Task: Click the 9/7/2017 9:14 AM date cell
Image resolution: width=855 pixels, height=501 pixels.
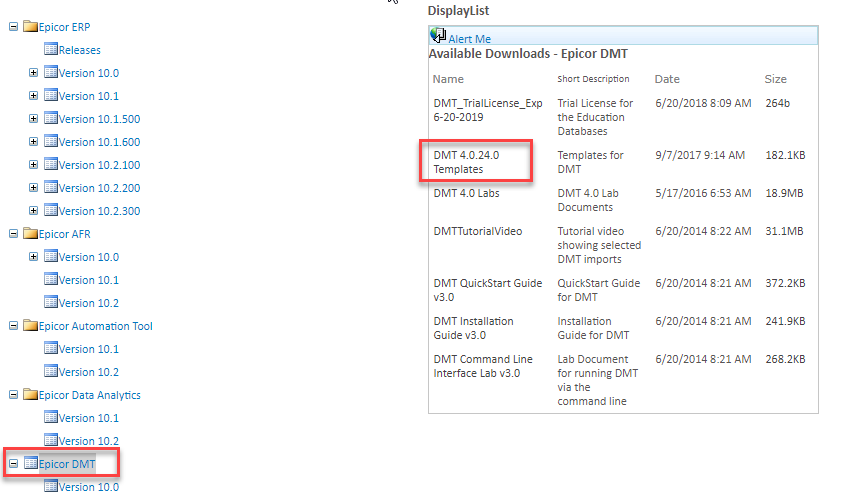Action: 700,155
